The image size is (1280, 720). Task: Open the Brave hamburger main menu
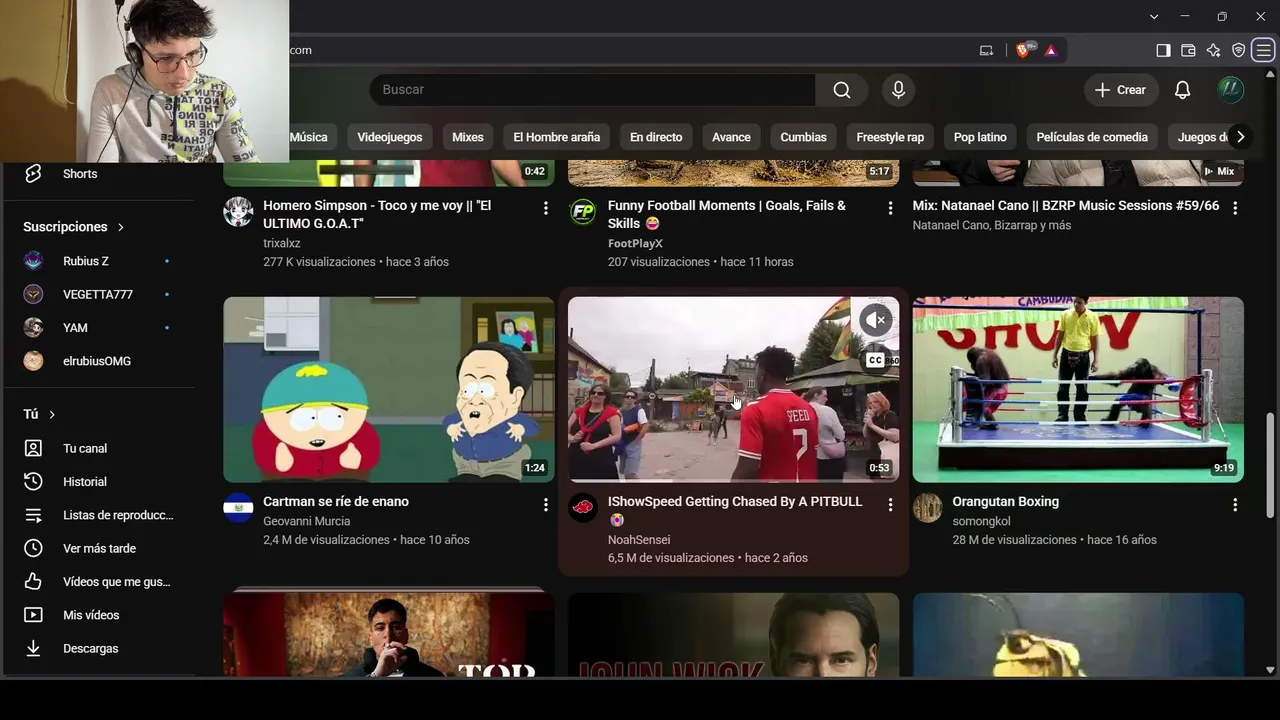[x=1264, y=50]
